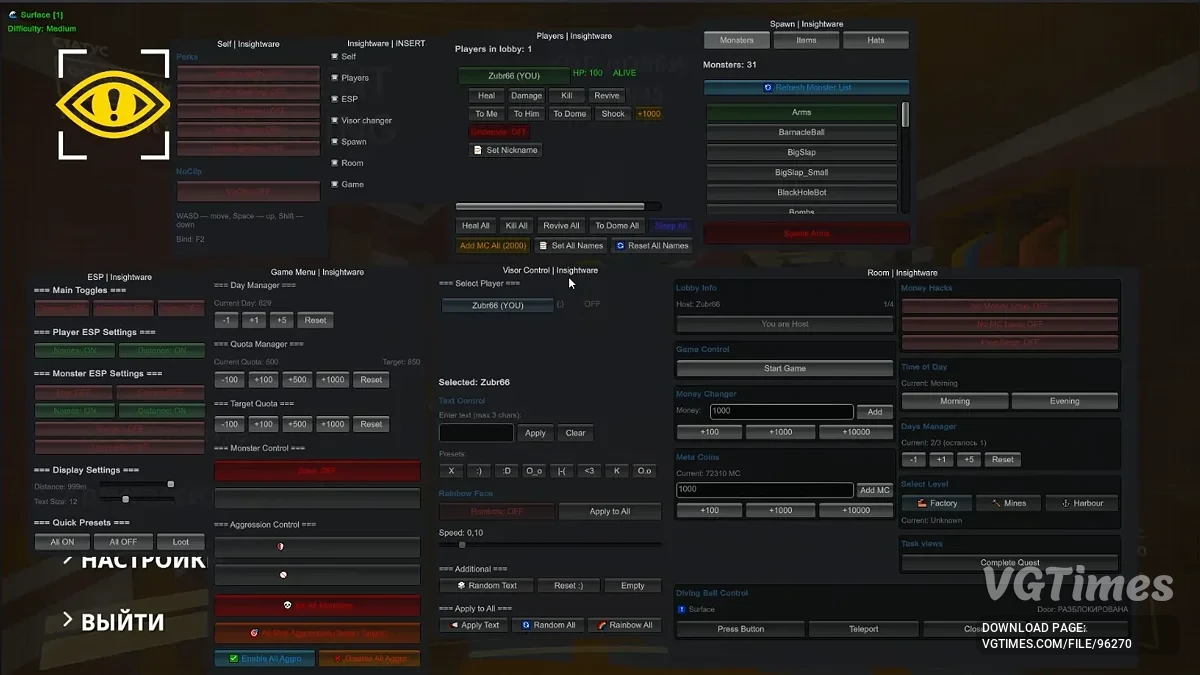1200x675 pixels.
Task: Toggle the Spawn window checkbox
Action: [x=336, y=141]
